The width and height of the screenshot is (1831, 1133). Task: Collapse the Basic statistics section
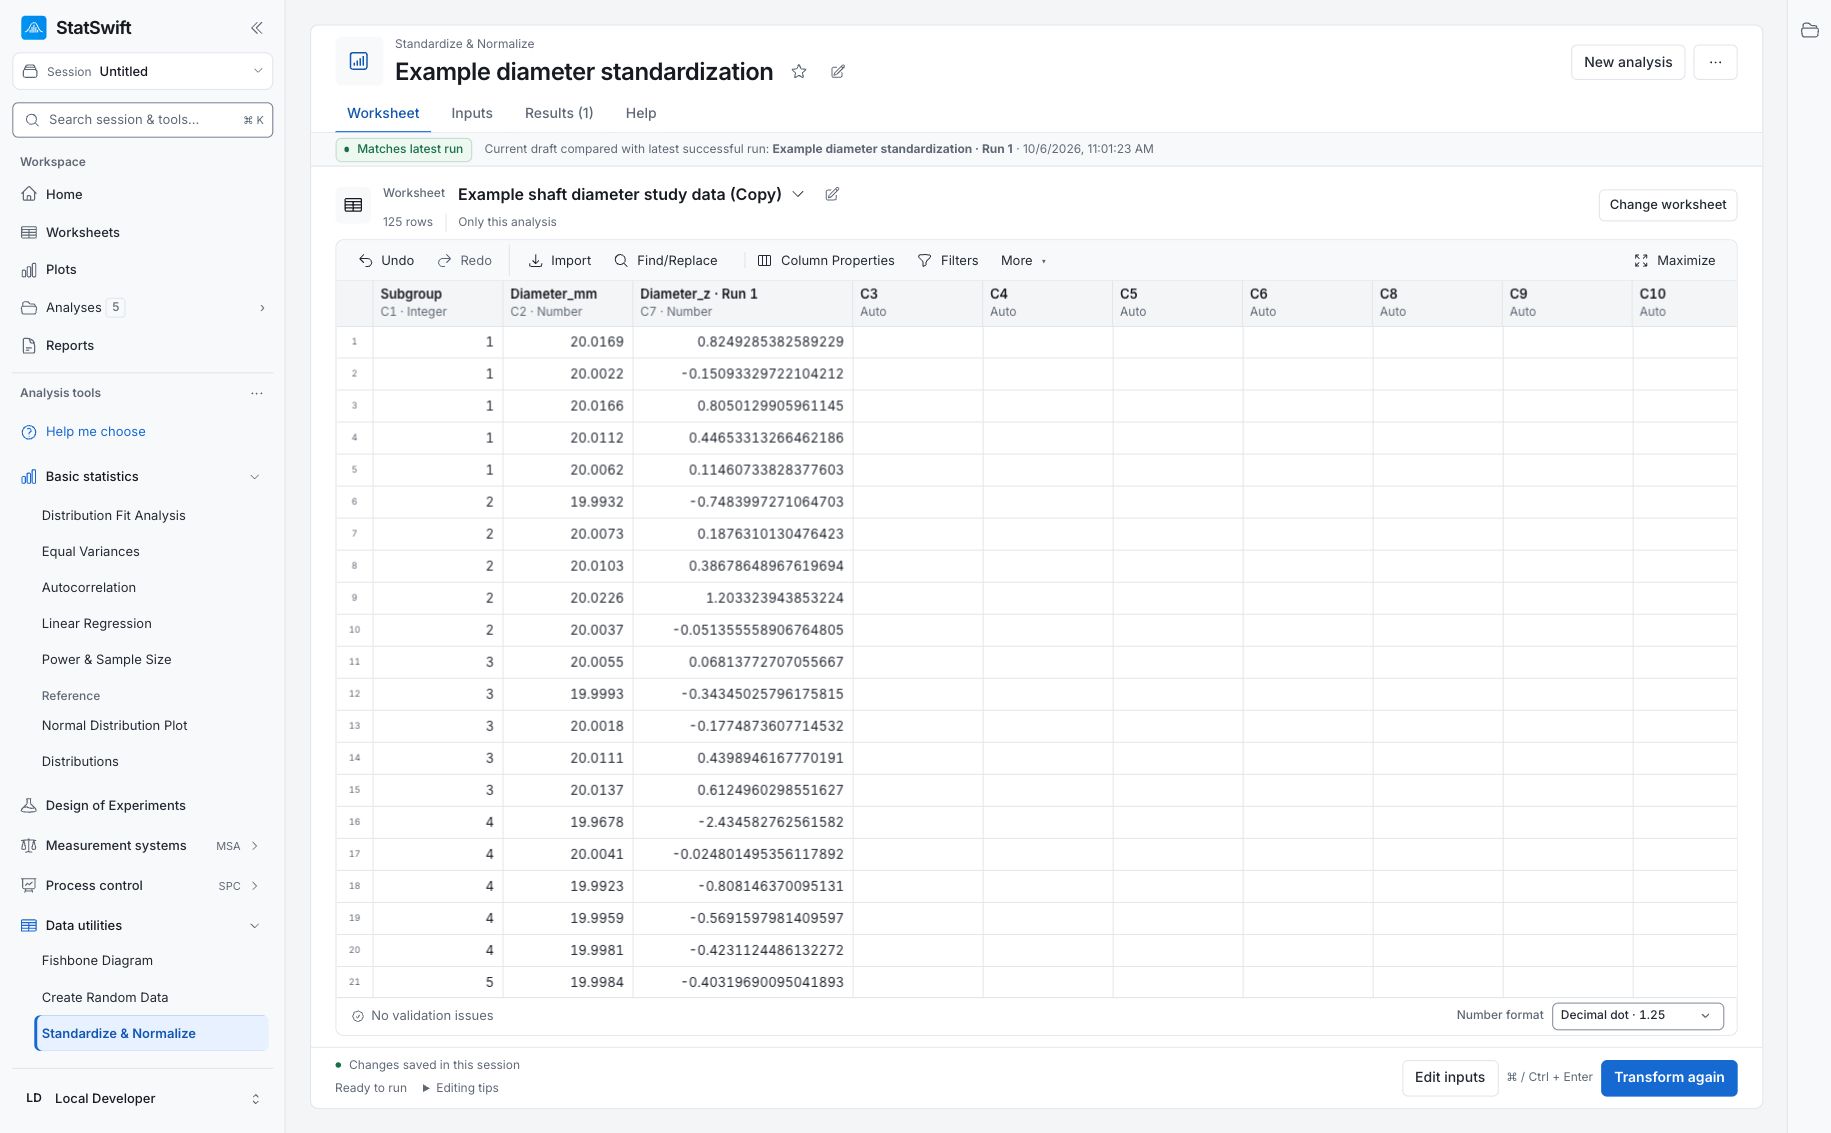click(255, 477)
